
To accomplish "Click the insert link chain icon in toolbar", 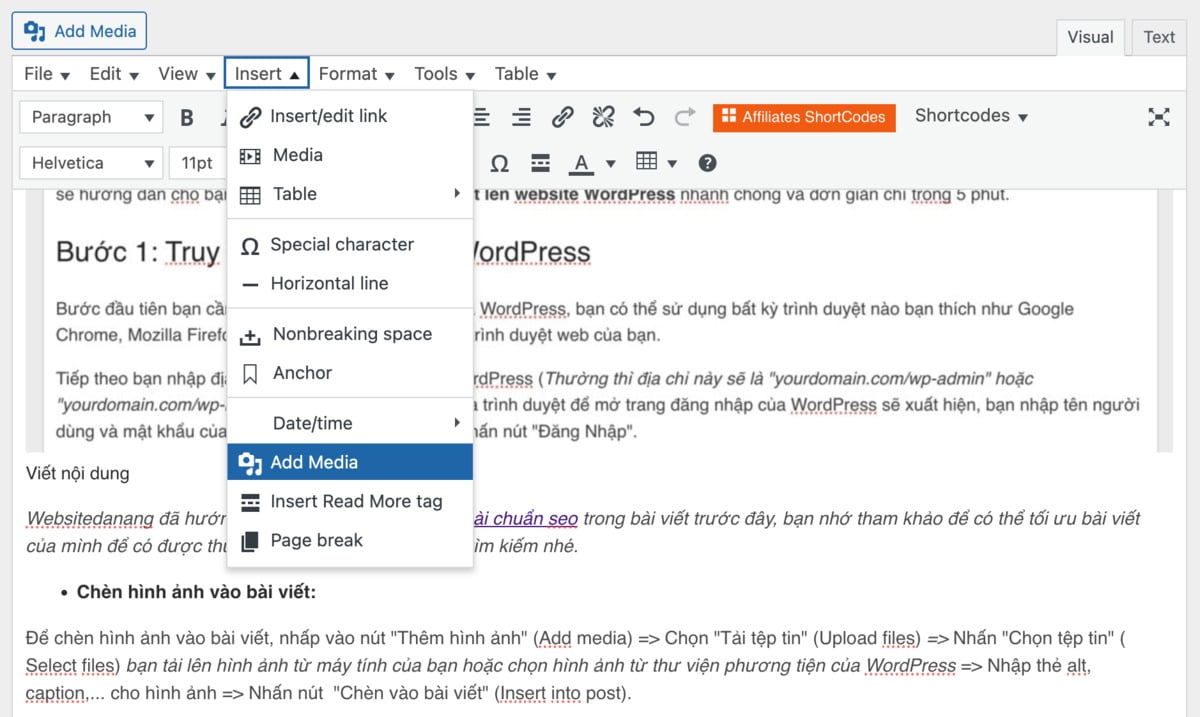I will (x=562, y=118).
